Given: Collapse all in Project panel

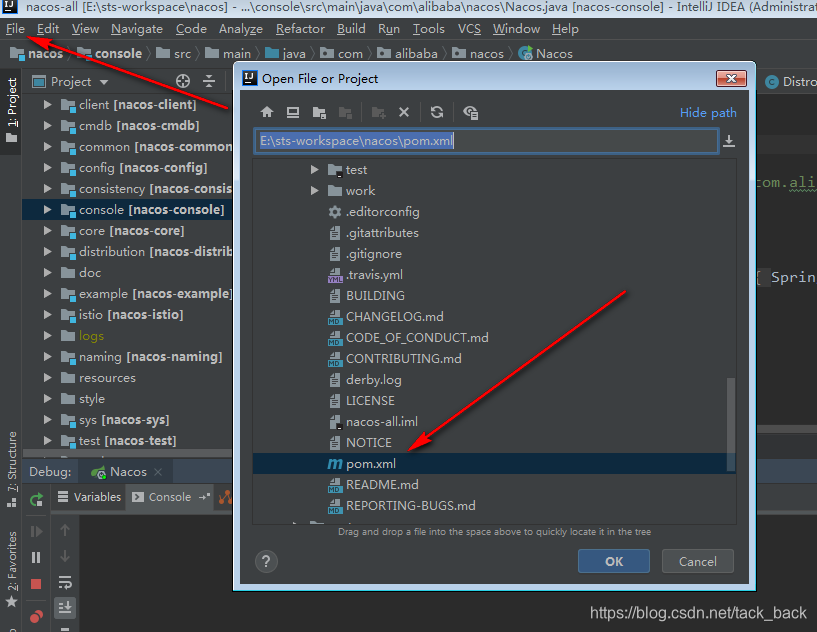Looking at the screenshot, I should point(209,81).
